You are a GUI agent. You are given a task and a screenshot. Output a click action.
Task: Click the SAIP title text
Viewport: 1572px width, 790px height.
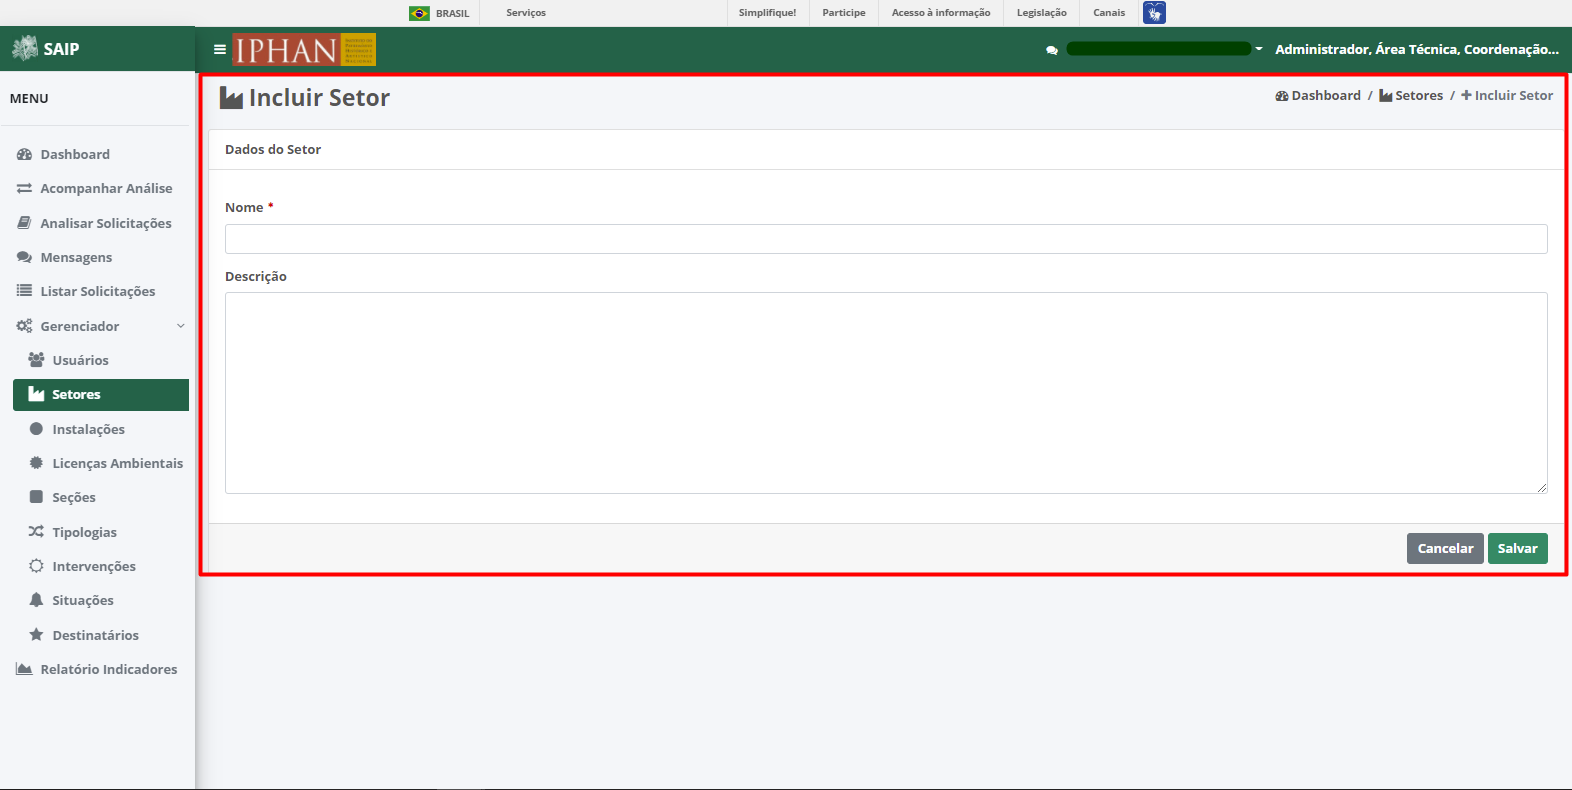point(61,49)
